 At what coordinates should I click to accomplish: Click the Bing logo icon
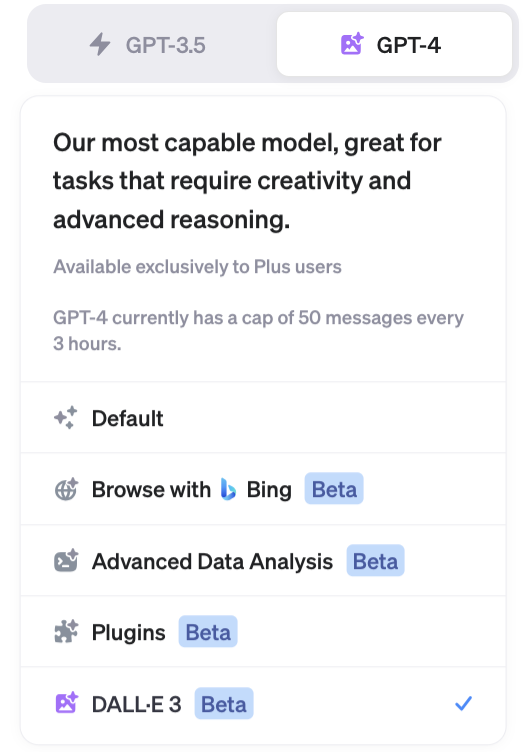click(228, 489)
